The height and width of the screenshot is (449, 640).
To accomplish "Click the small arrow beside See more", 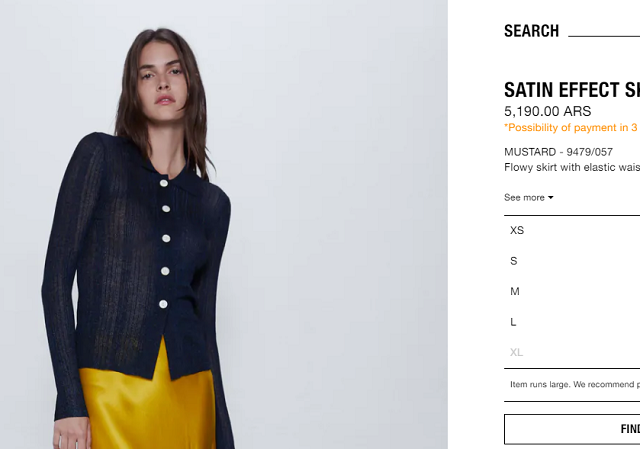I will [x=550, y=198].
